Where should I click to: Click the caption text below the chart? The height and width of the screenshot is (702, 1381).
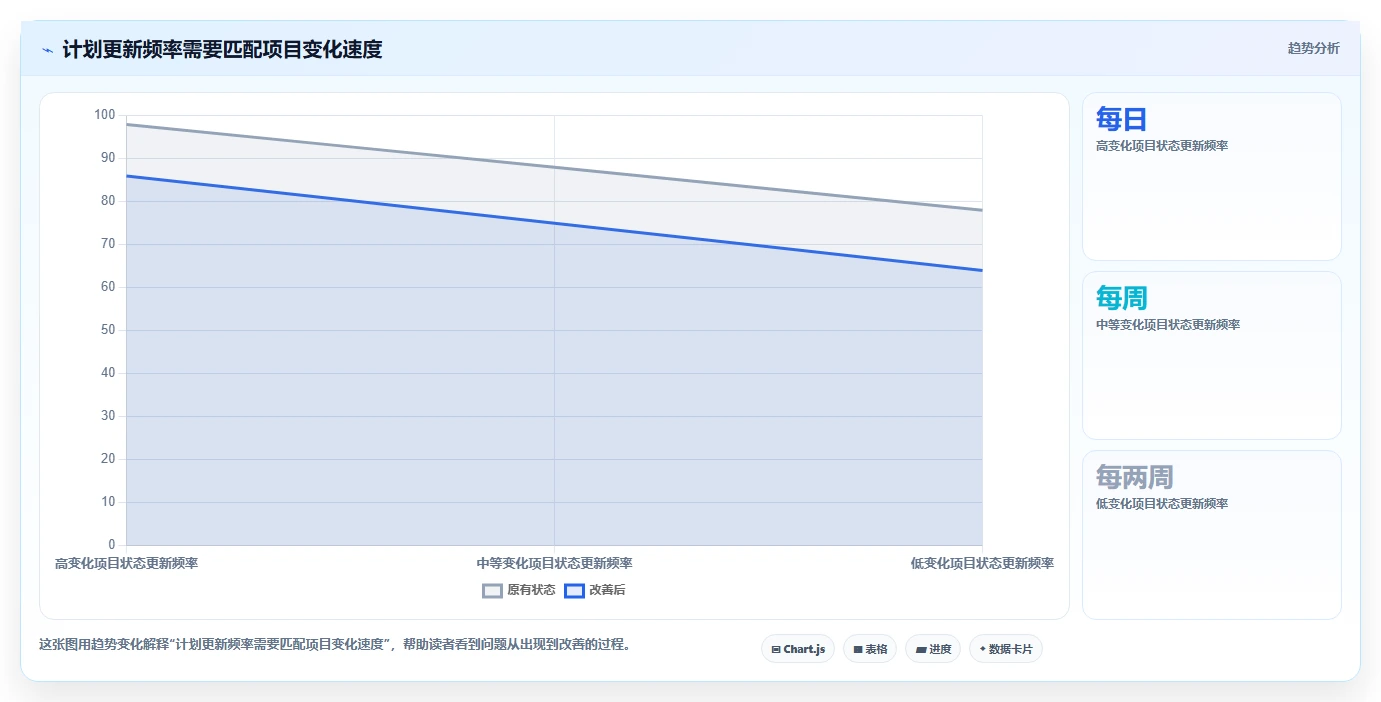(x=335, y=645)
